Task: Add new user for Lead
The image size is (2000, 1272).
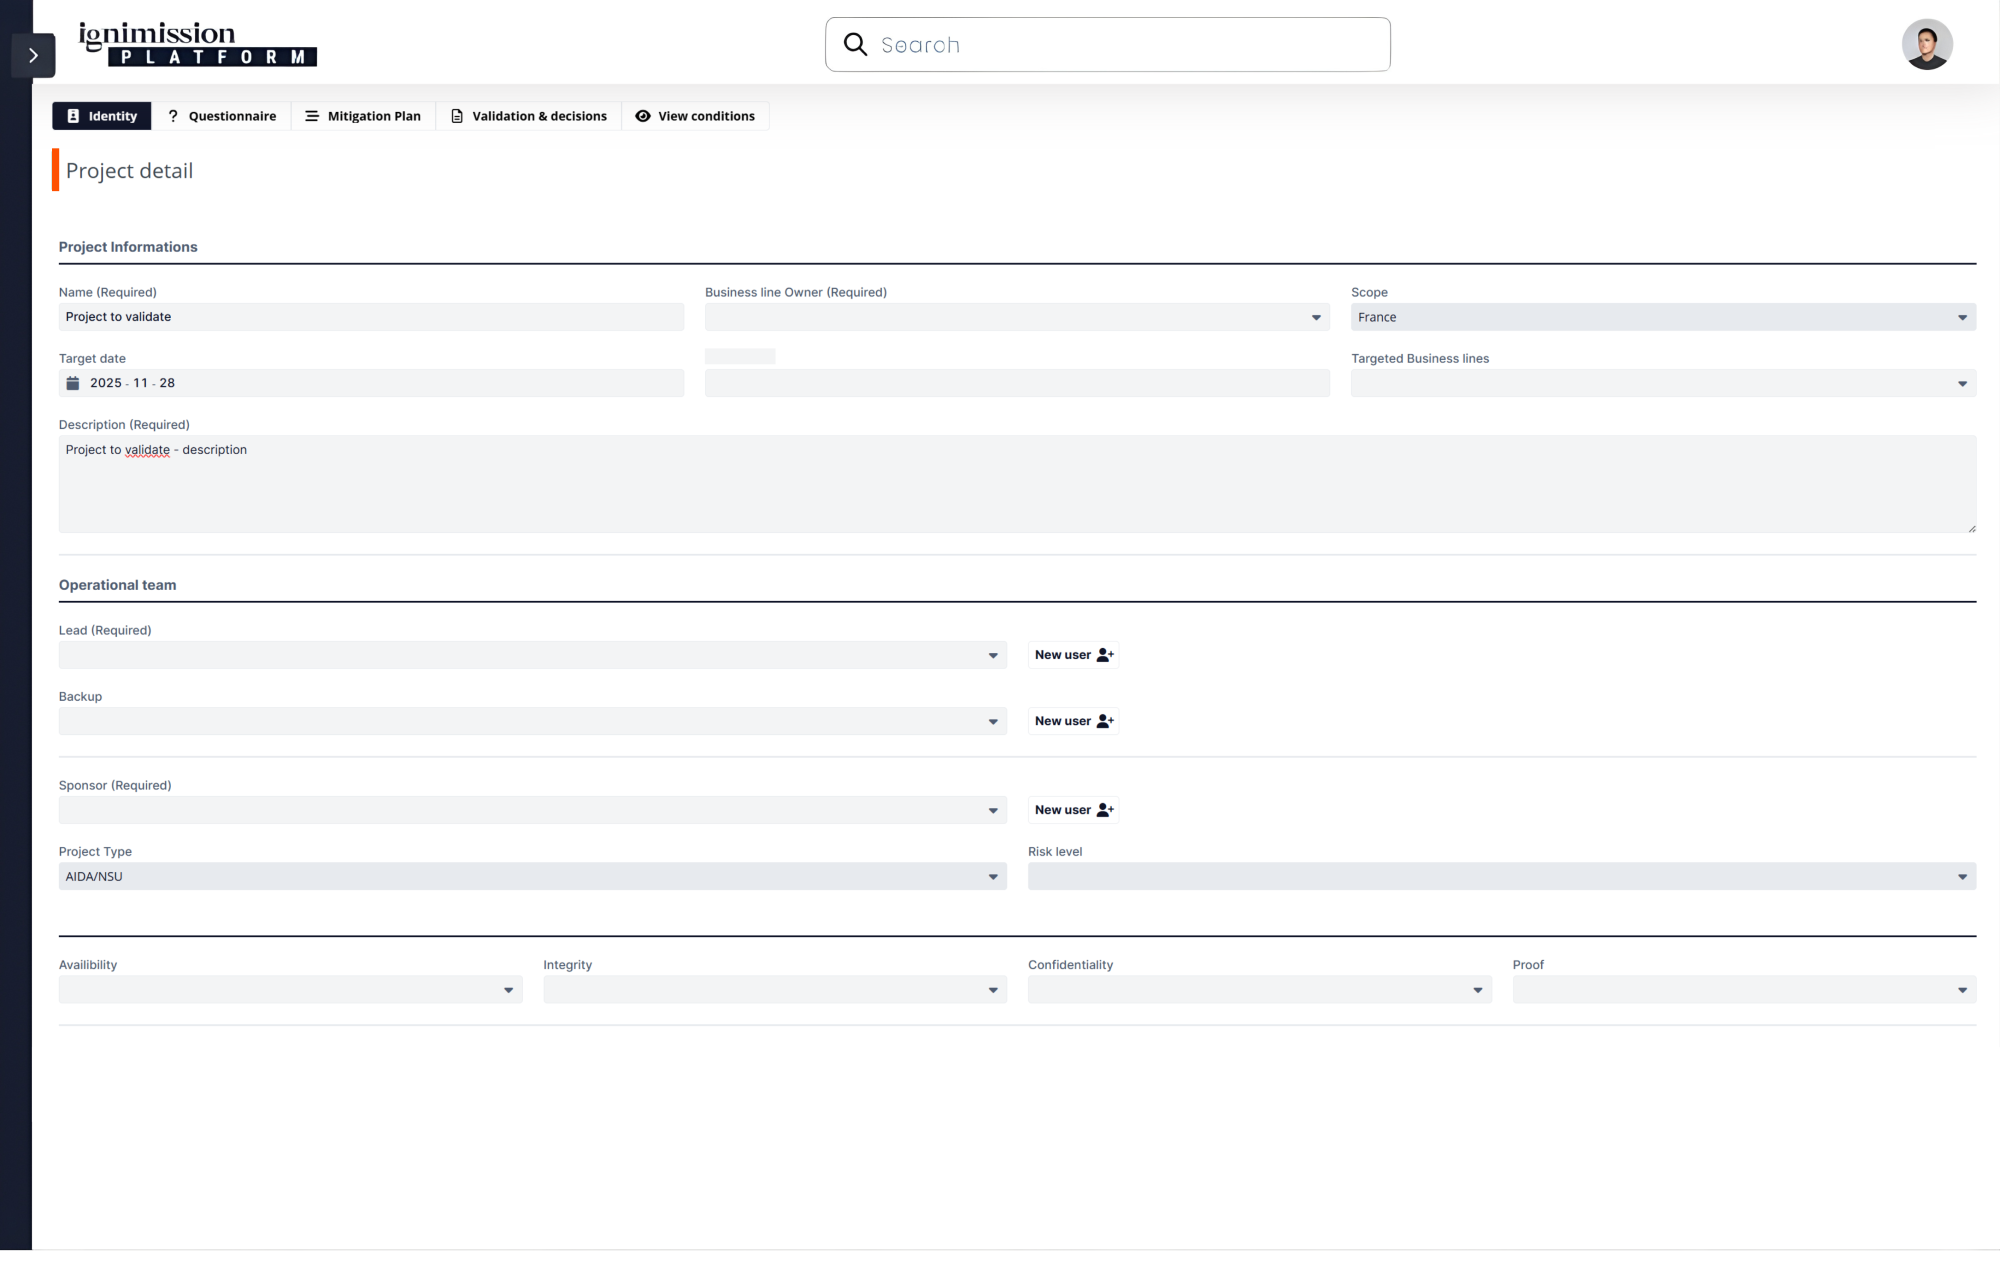Action: [x=1073, y=655]
